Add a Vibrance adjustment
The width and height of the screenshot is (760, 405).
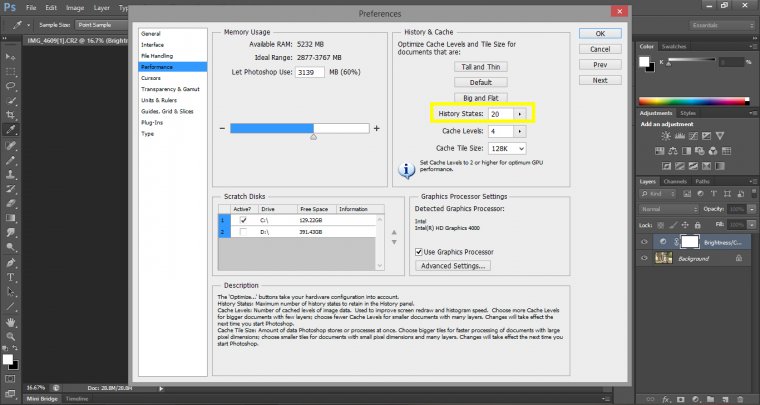(x=720, y=136)
